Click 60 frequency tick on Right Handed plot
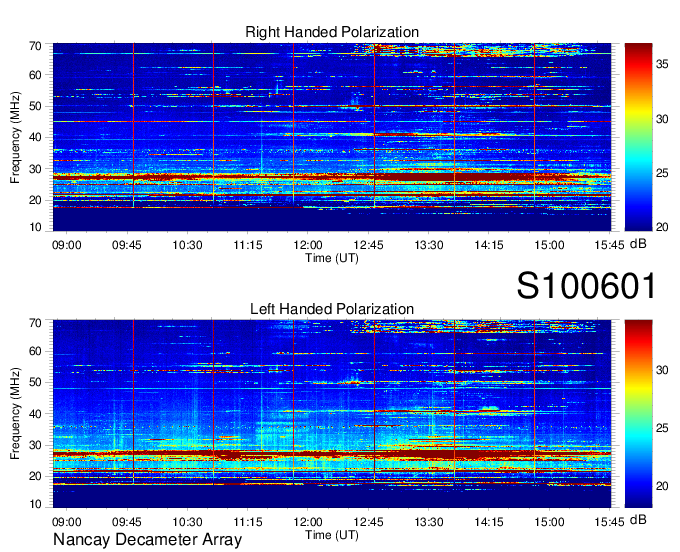This screenshot has height=552, width=680. [x=35, y=75]
